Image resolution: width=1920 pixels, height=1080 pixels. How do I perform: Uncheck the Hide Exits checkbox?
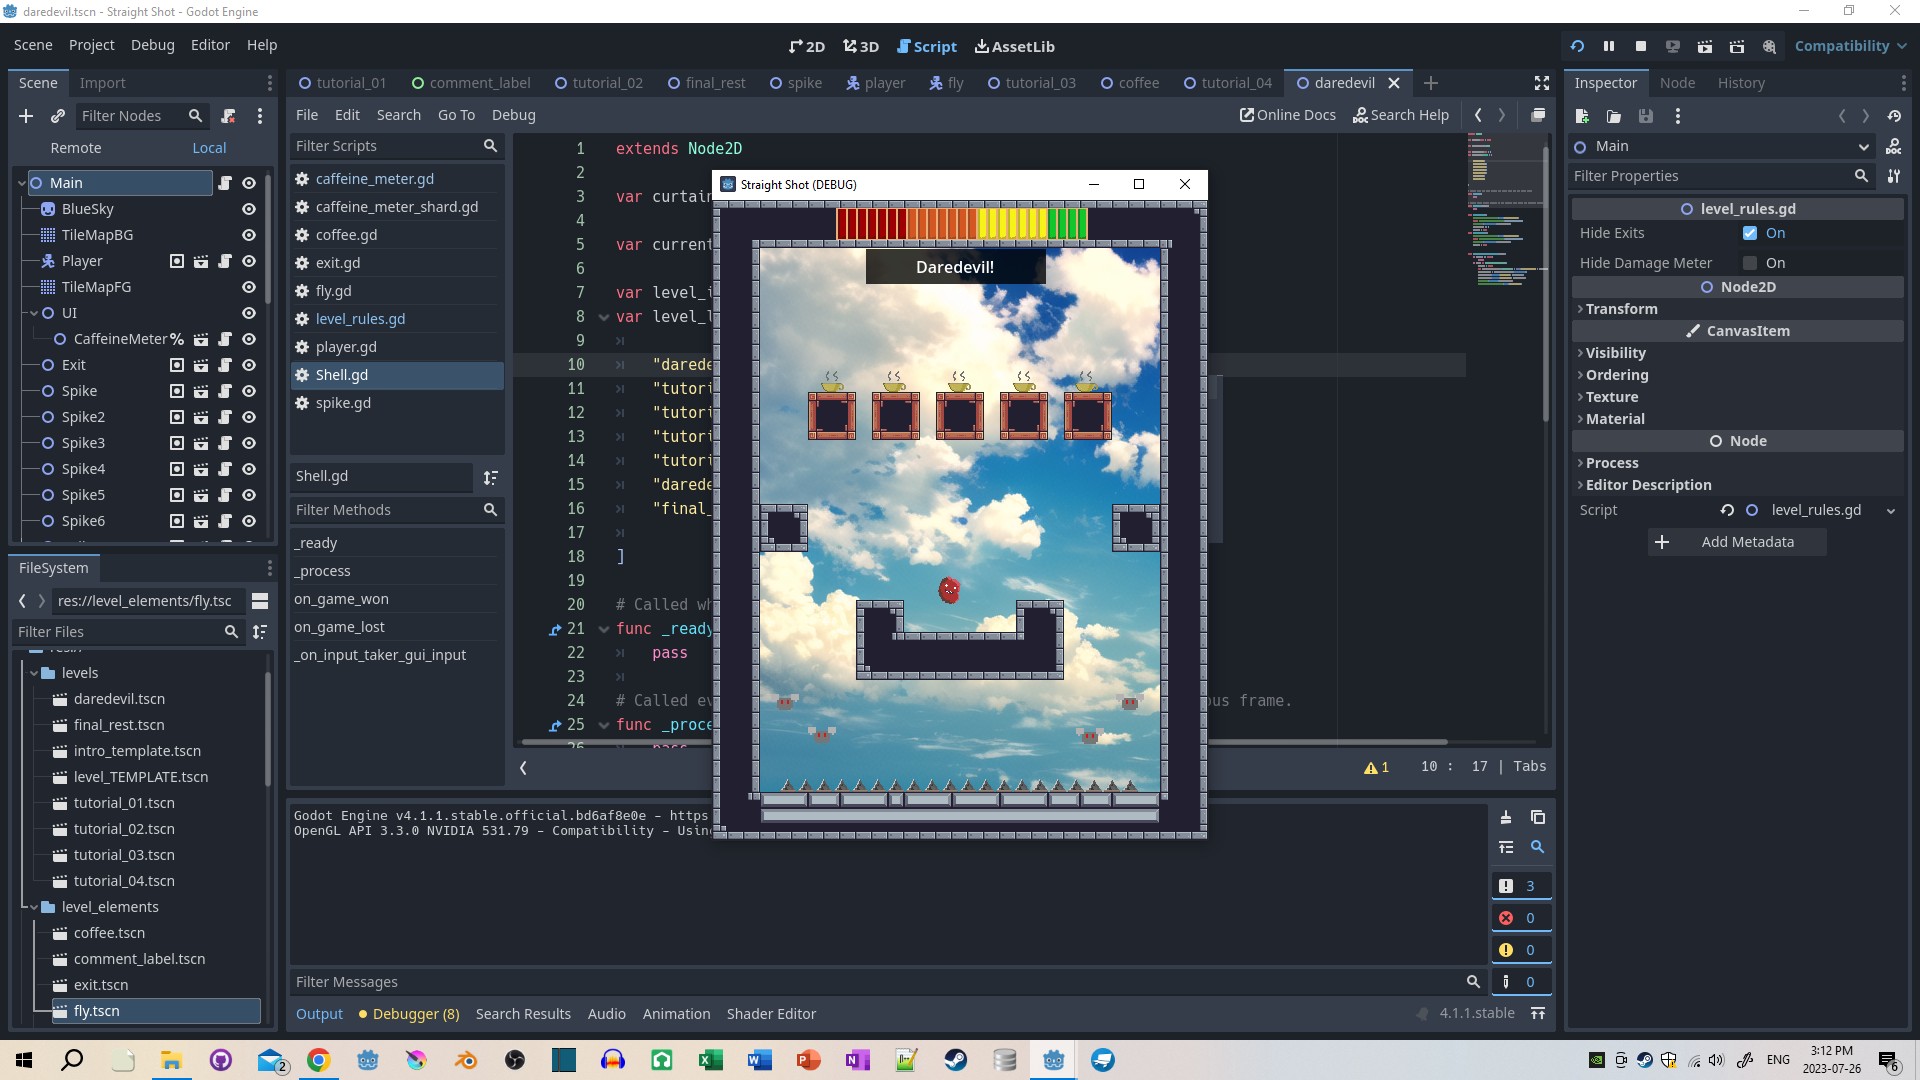(1750, 233)
